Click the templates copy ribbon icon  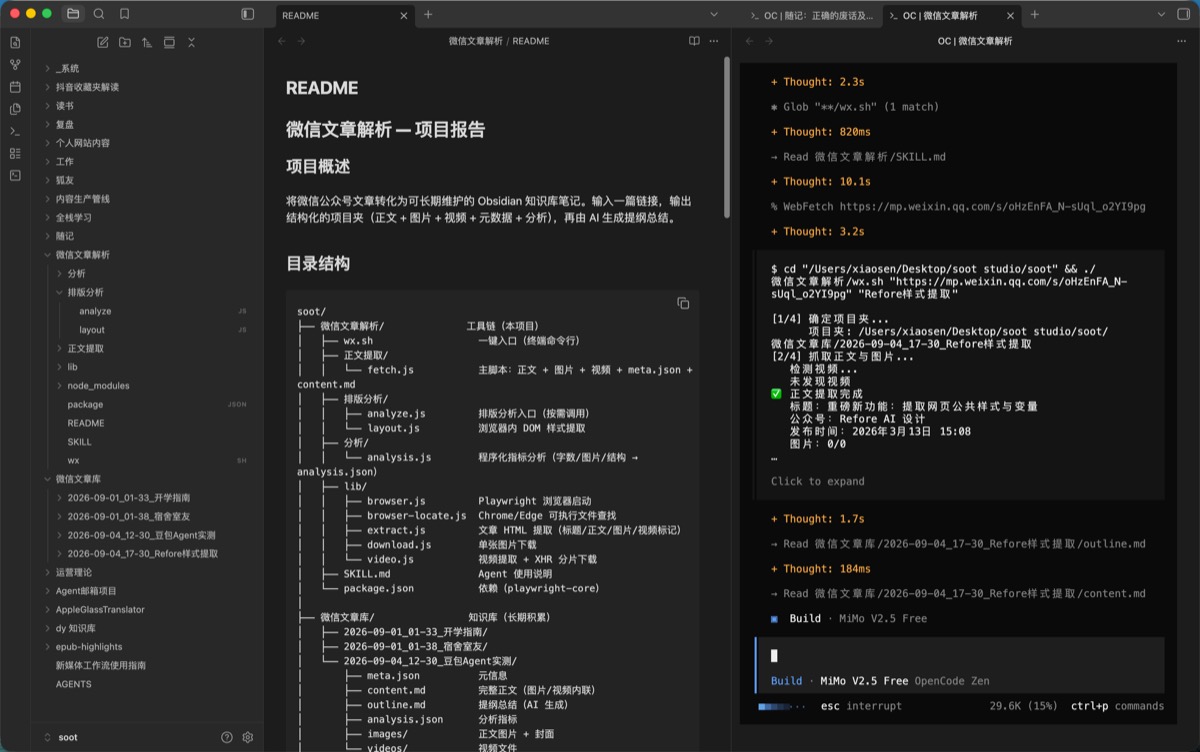[x=15, y=109]
